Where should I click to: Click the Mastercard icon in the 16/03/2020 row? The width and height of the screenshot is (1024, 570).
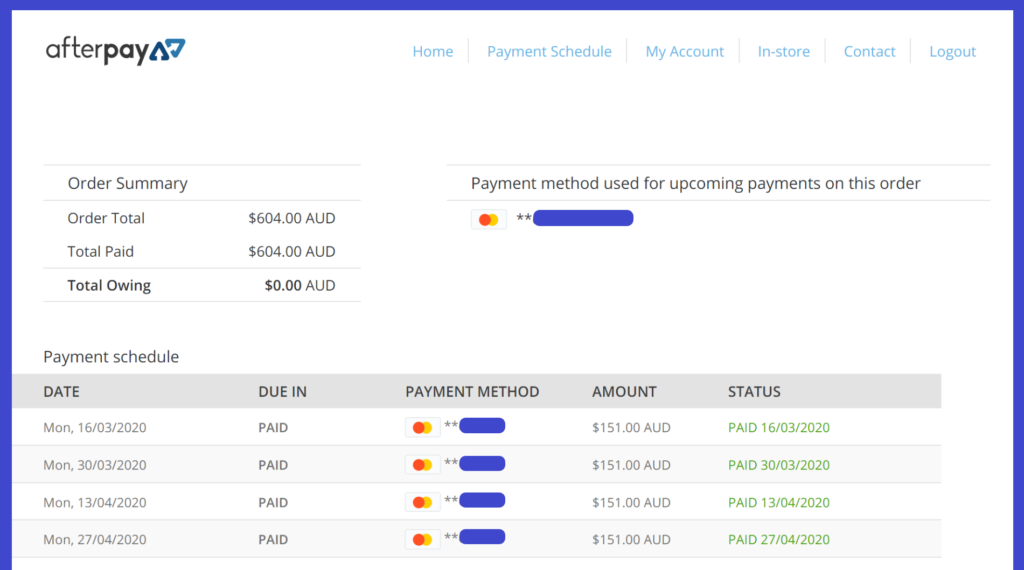tap(422, 428)
